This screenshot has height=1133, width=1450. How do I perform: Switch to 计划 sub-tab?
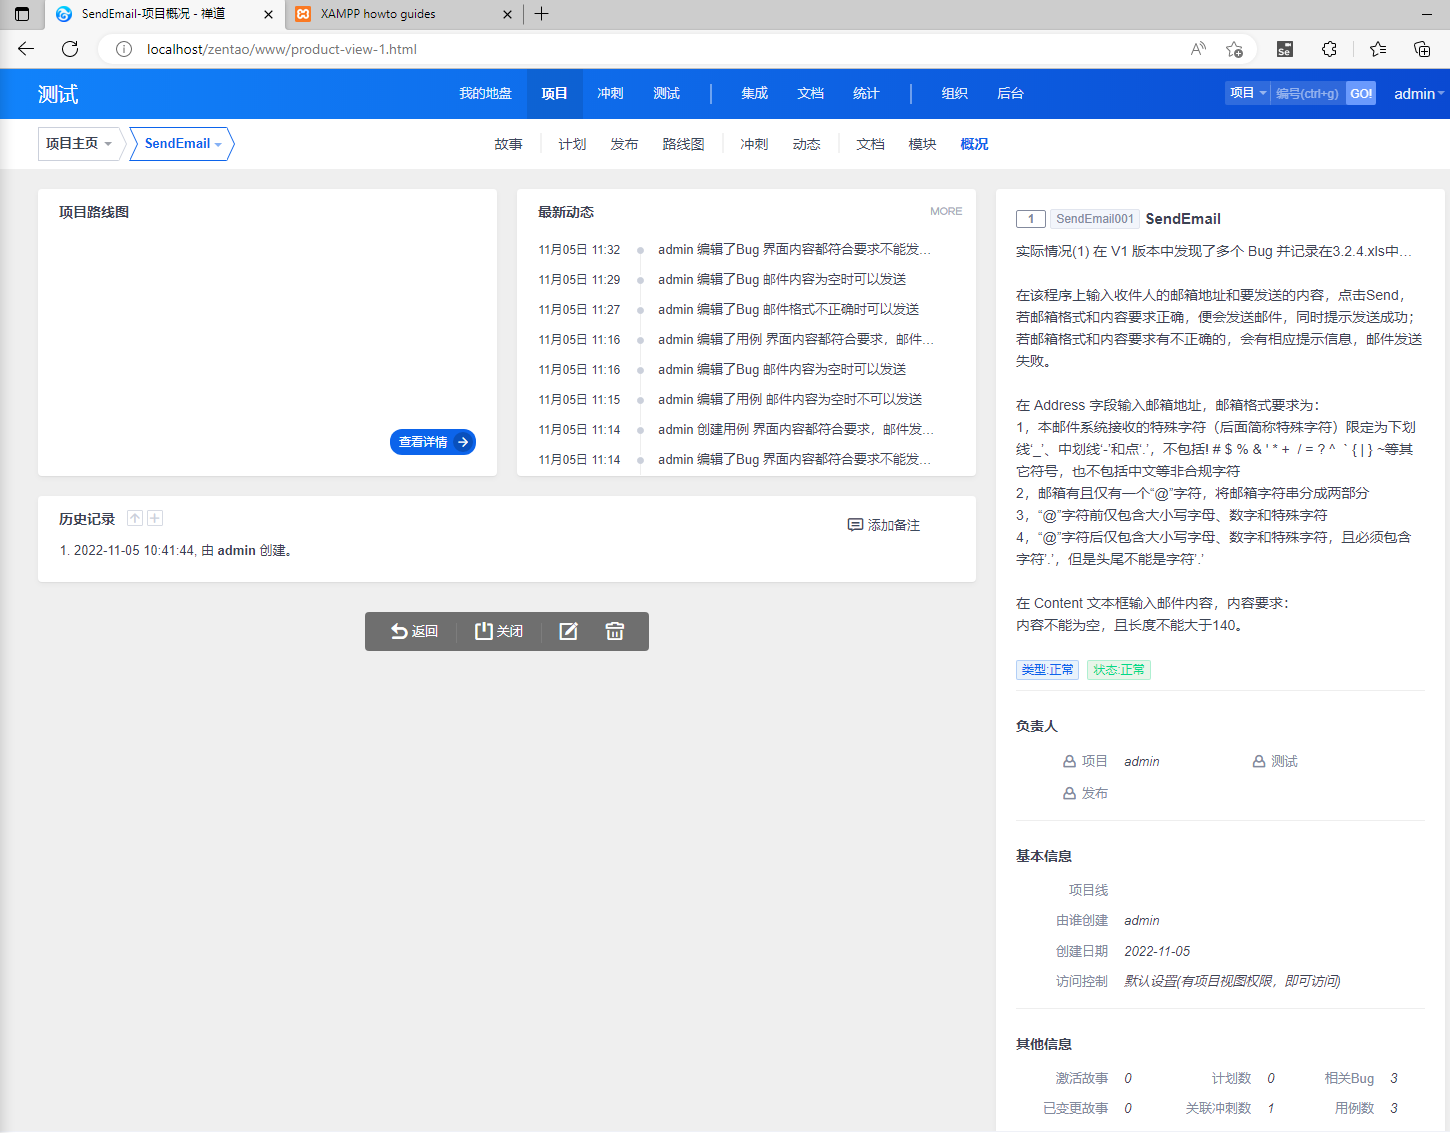[x=572, y=144]
